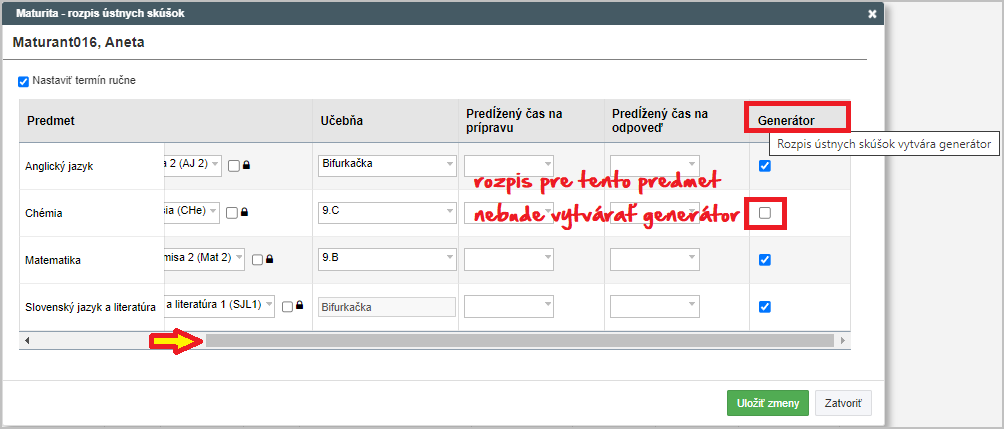The height and width of the screenshot is (429, 1004).
Task: Click right arrow of horizontal scrollbar
Action: point(843,341)
